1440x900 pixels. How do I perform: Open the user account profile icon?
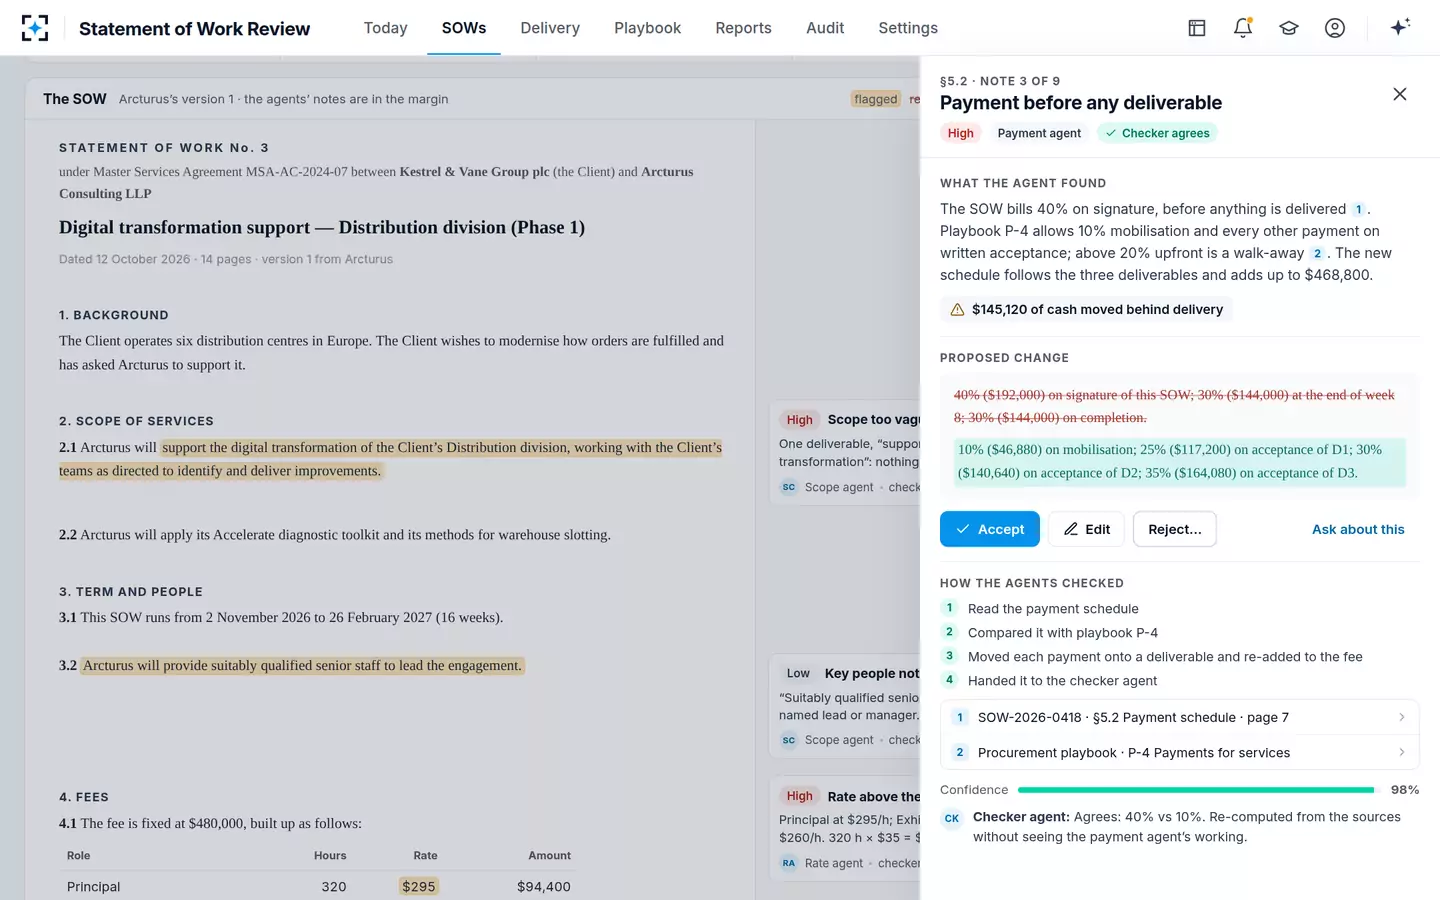[x=1335, y=28]
